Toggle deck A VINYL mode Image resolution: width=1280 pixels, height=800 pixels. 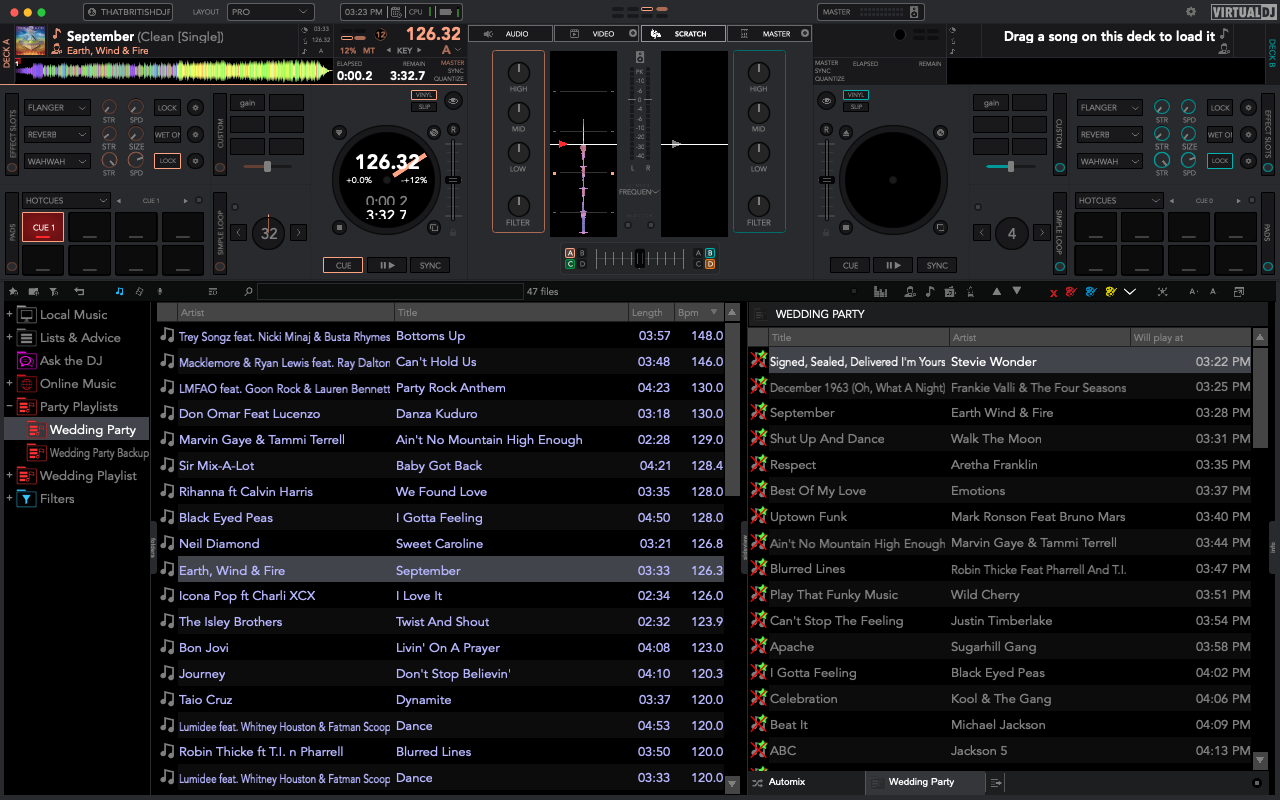tap(424, 95)
